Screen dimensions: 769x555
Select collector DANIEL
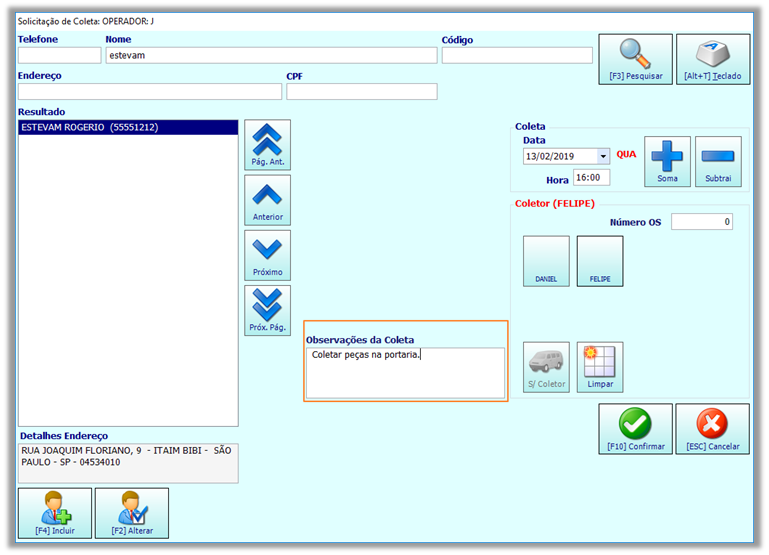546,261
